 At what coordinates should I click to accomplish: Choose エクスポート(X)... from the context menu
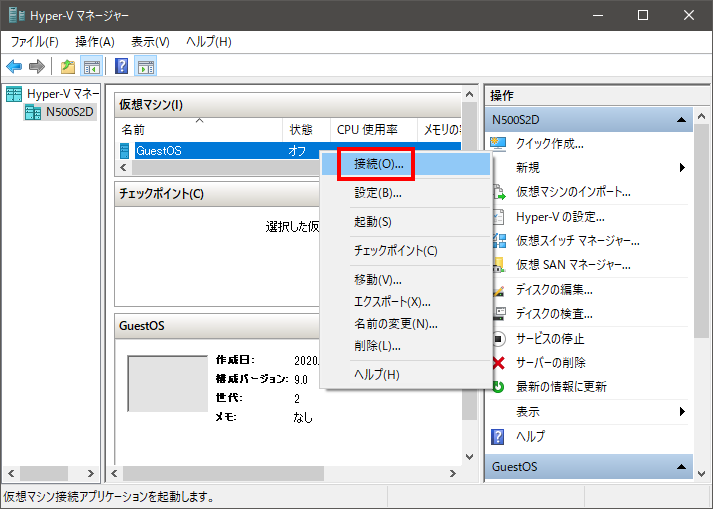[405, 302]
